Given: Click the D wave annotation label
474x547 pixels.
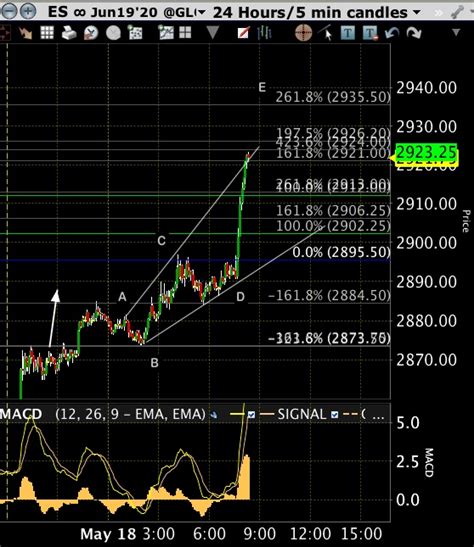Looking at the screenshot, I should click(x=240, y=297).
